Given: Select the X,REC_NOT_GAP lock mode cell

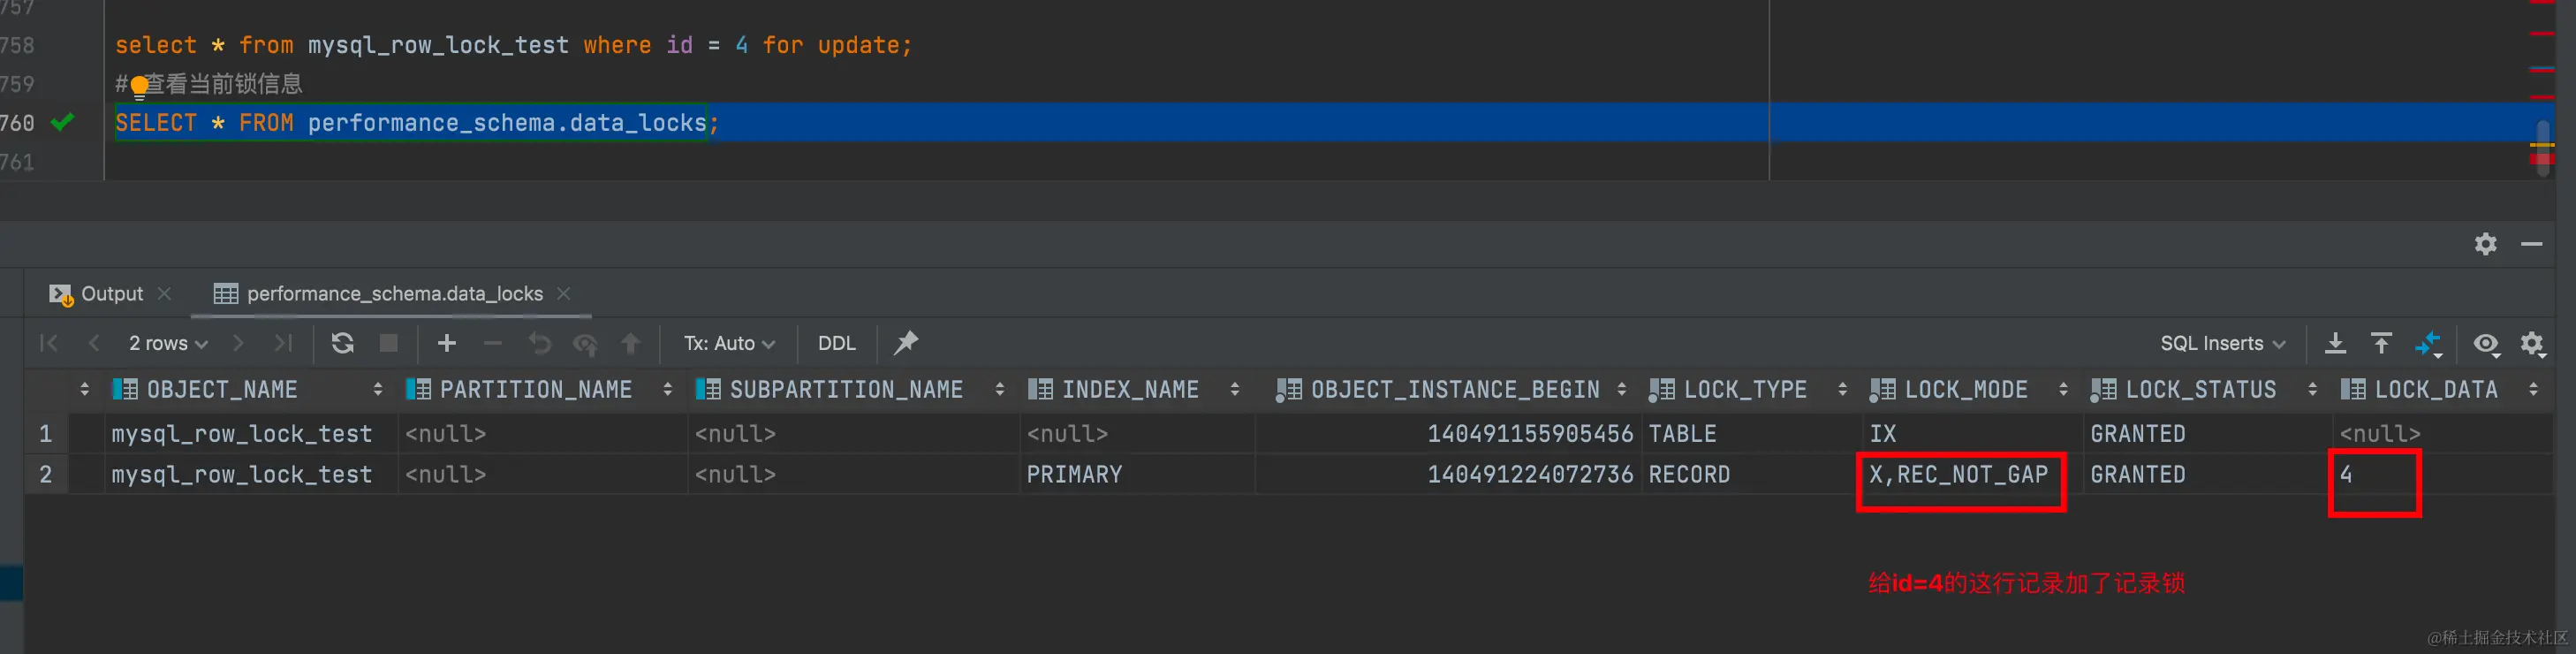Looking at the screenshot, I should (1958, 474).
